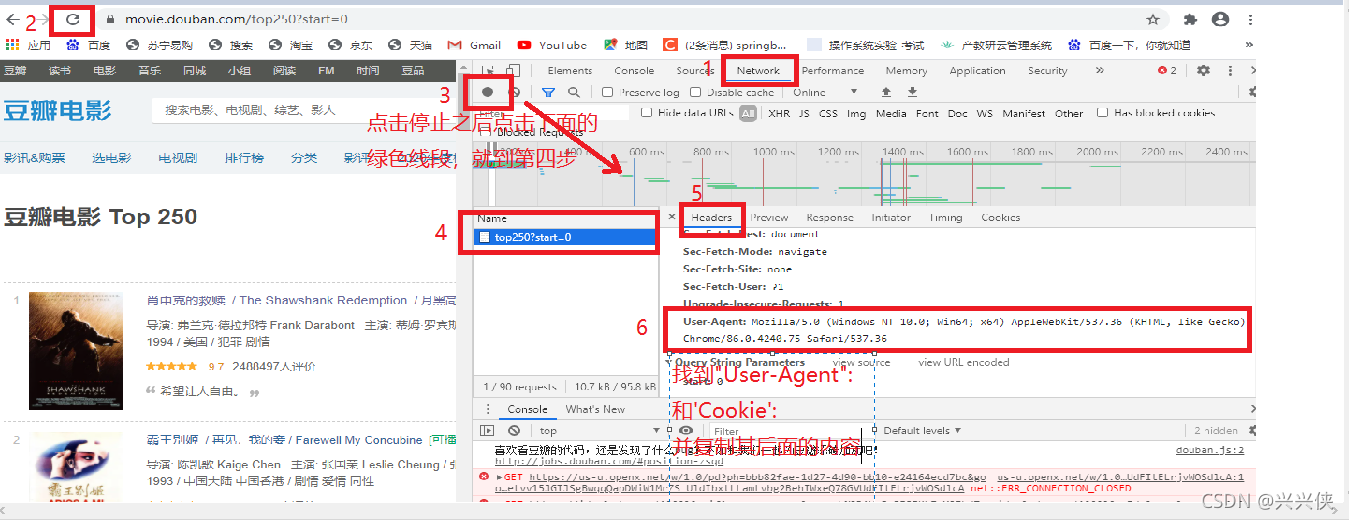
Task: Close the request details pane with the X
Action: (x=671, y=217)
